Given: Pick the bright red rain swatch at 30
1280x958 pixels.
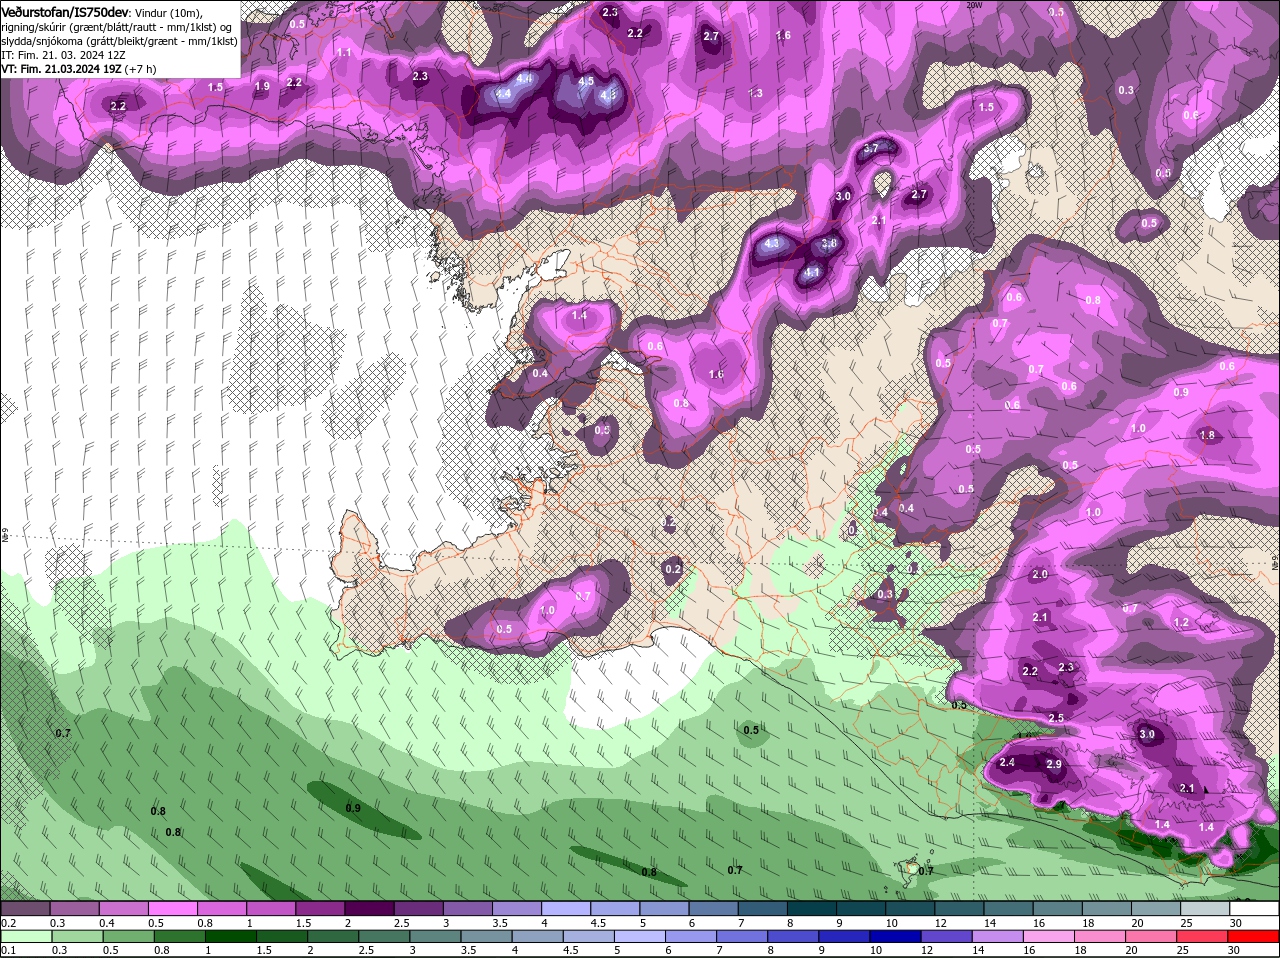Looking at the screenshot, I should pyautogui.click(x=1254, y=937).
